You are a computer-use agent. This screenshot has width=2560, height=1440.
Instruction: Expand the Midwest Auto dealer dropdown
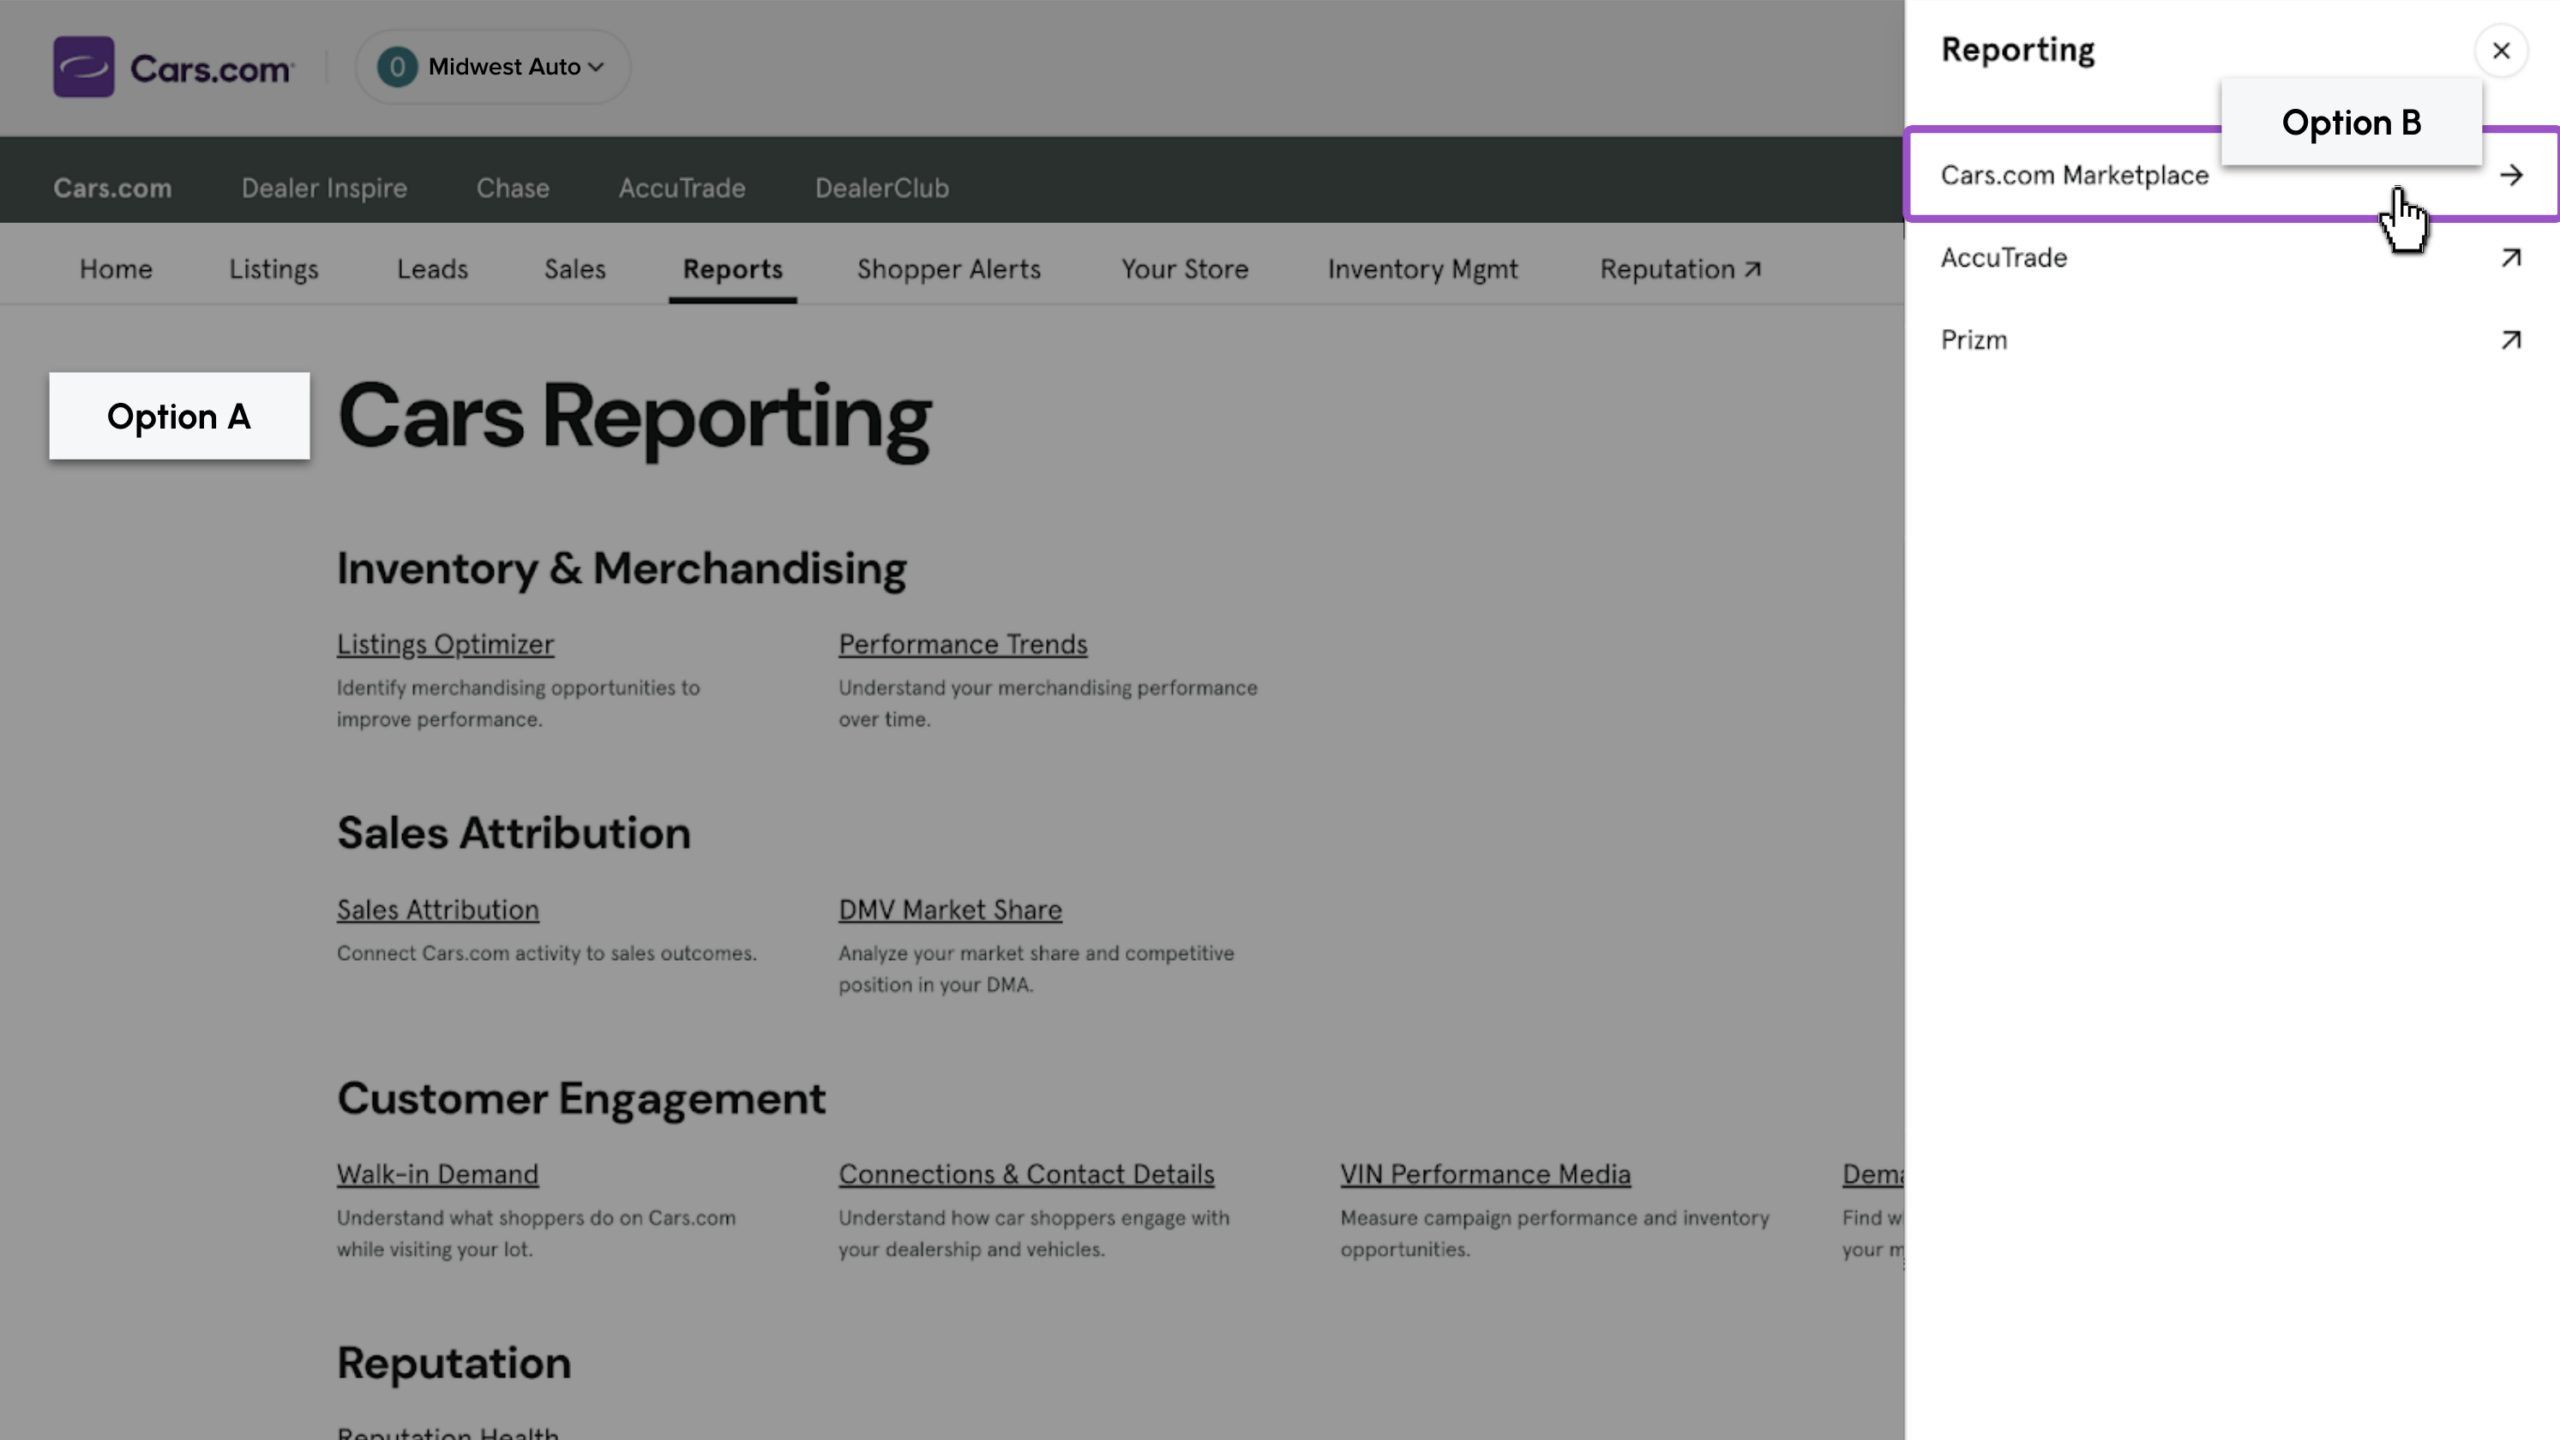click(493, 67)
